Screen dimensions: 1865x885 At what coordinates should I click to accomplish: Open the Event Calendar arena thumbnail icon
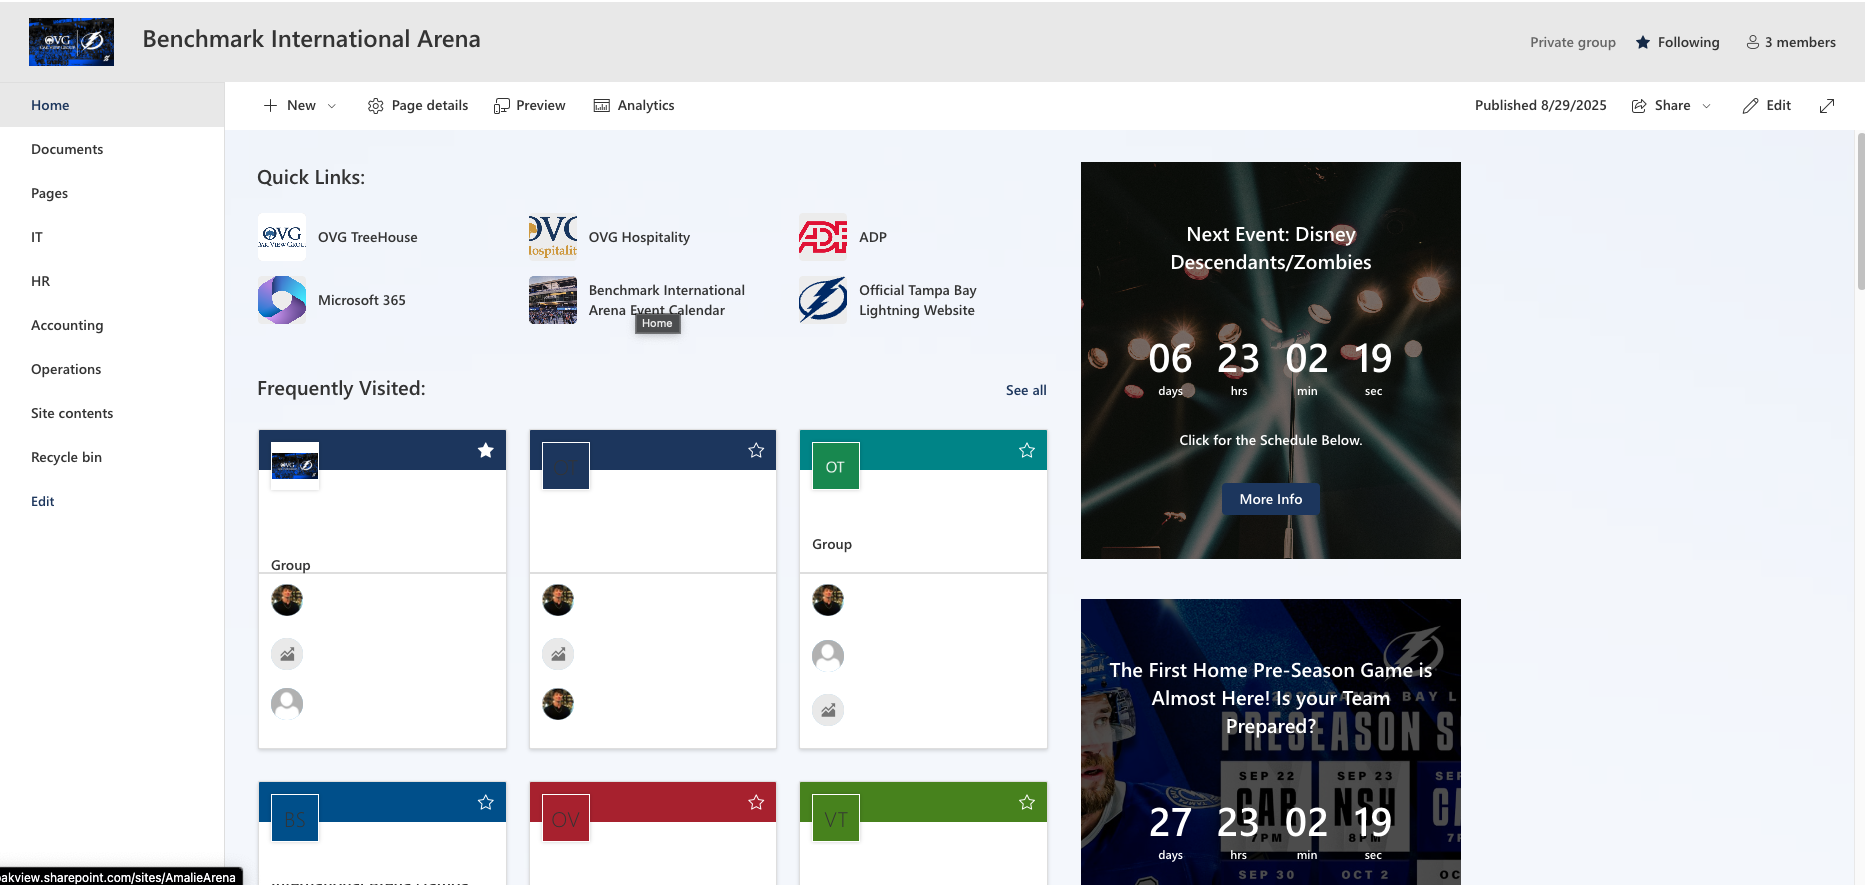click(x=553, y=300)
